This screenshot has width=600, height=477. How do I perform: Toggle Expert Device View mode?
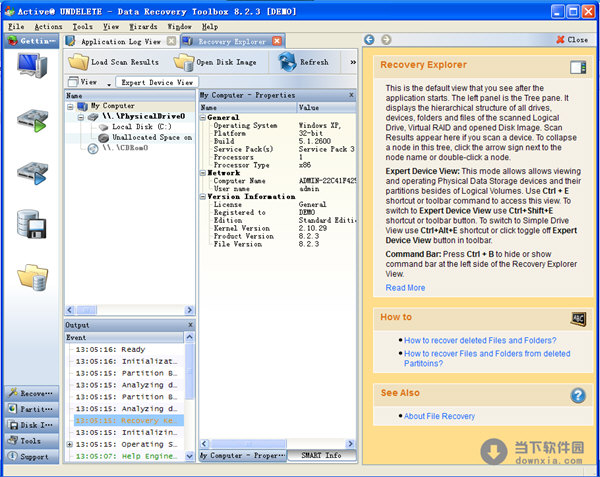(157, 82)
